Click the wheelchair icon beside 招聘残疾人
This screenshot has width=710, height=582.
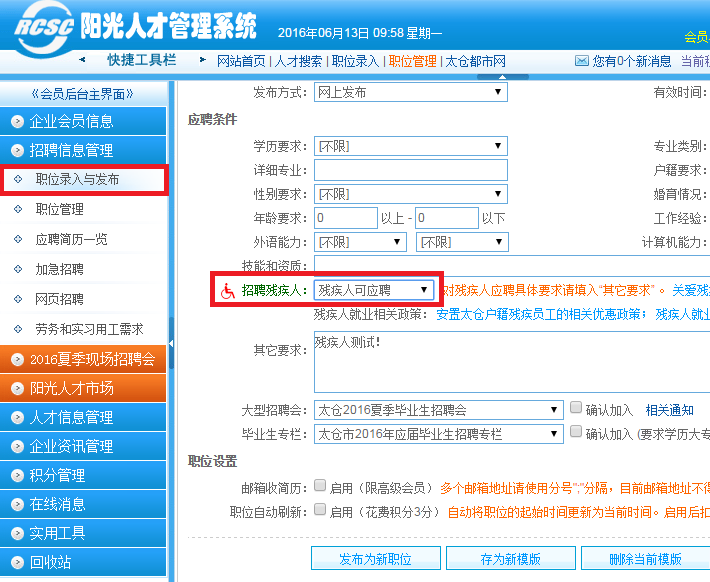pos(227,290)
